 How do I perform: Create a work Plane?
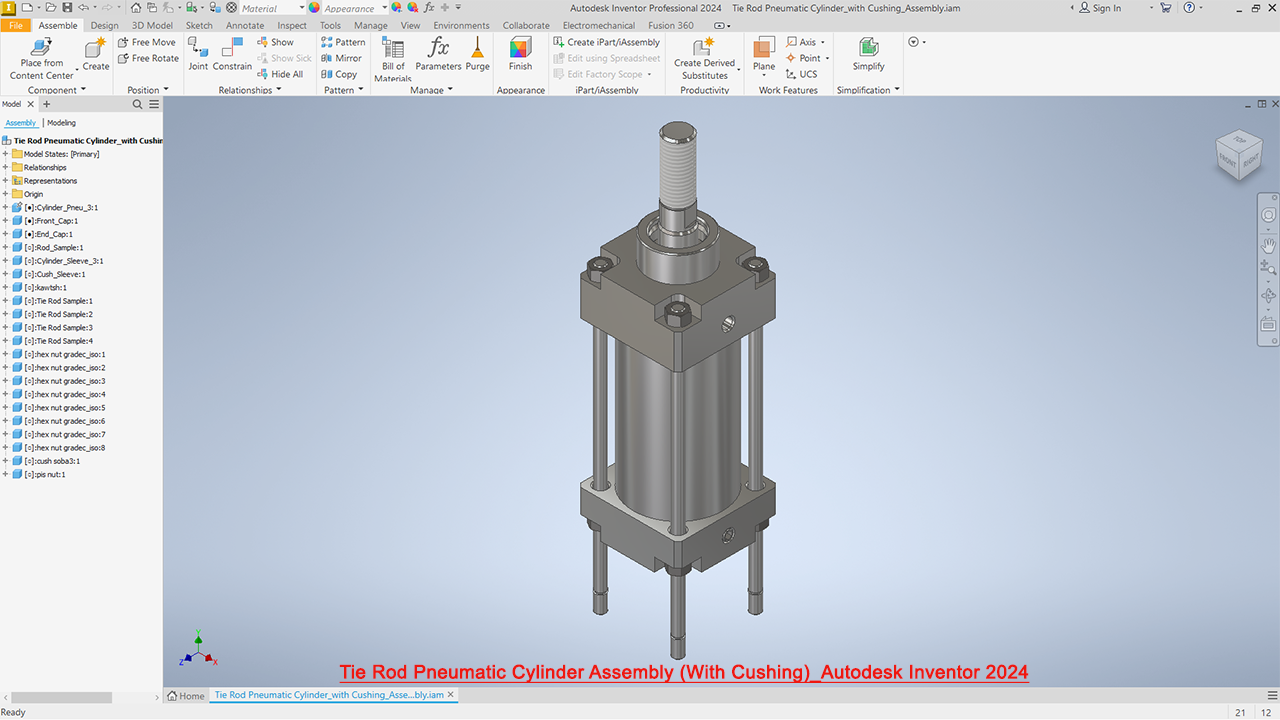[x=764, y=54]
